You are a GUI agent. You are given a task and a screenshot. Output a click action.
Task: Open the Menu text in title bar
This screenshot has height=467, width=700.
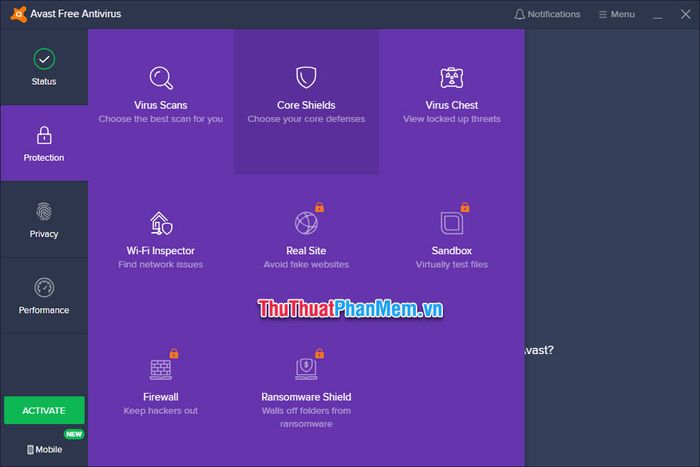623,14
